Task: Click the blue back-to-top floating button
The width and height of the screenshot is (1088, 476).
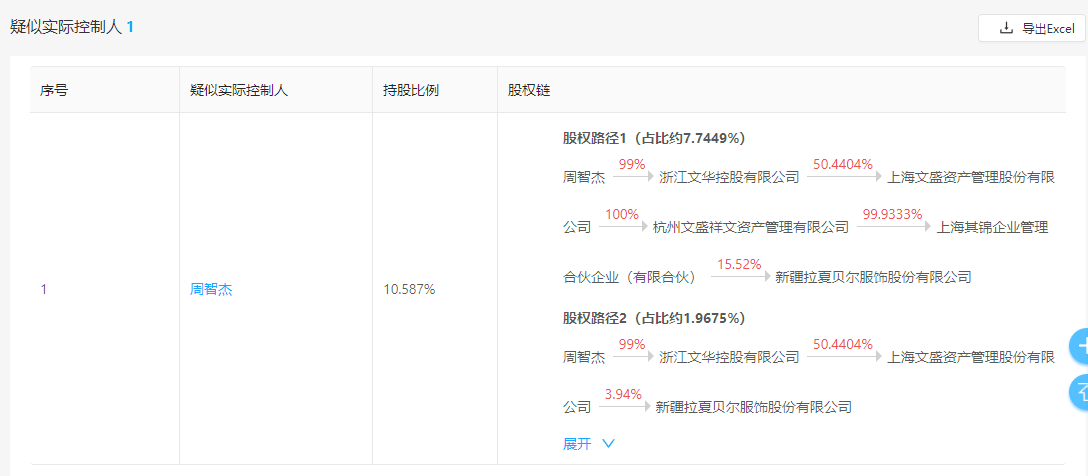Action: pos(1080,390)
